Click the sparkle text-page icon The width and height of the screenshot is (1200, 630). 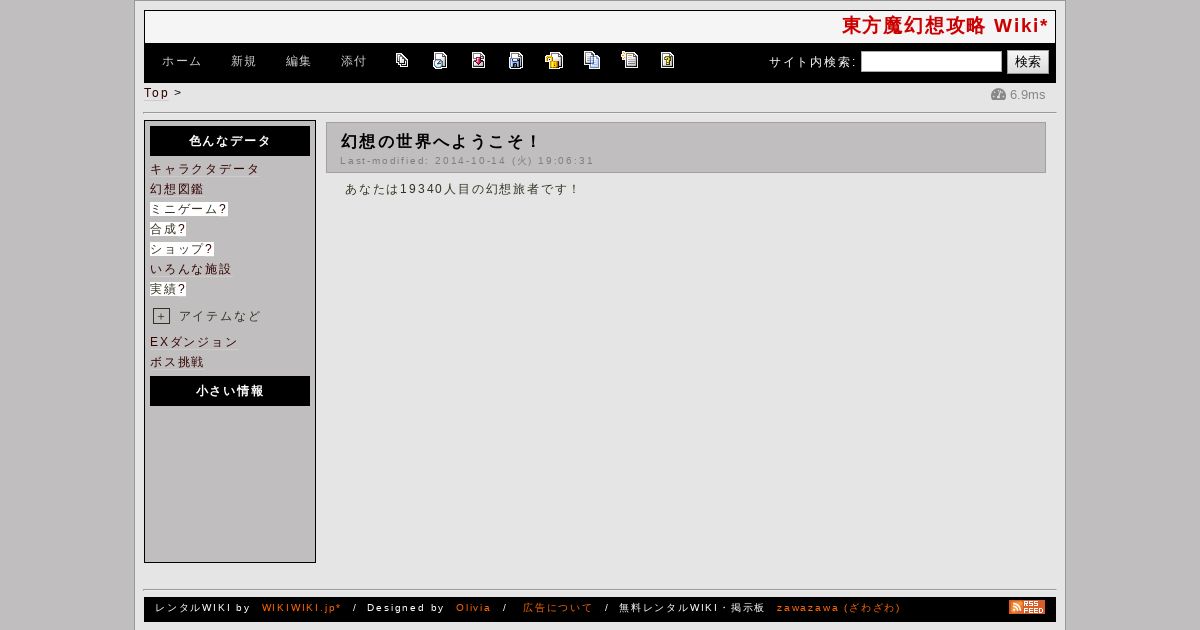629,60
